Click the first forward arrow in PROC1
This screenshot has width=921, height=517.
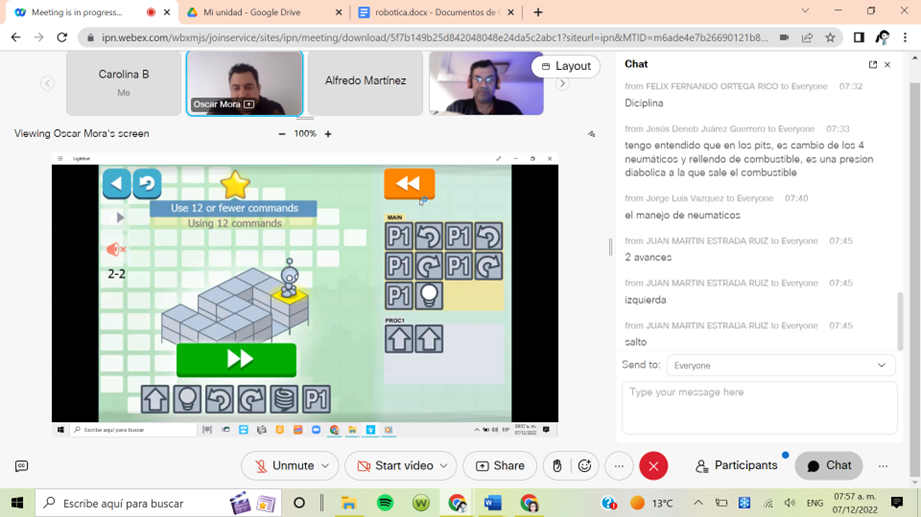tap(399, 339)
